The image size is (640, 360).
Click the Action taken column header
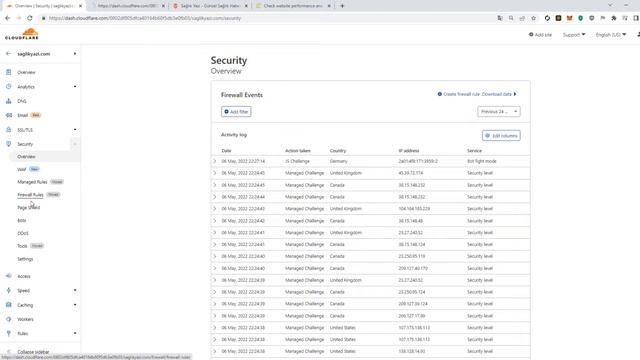tap(298, 151)
